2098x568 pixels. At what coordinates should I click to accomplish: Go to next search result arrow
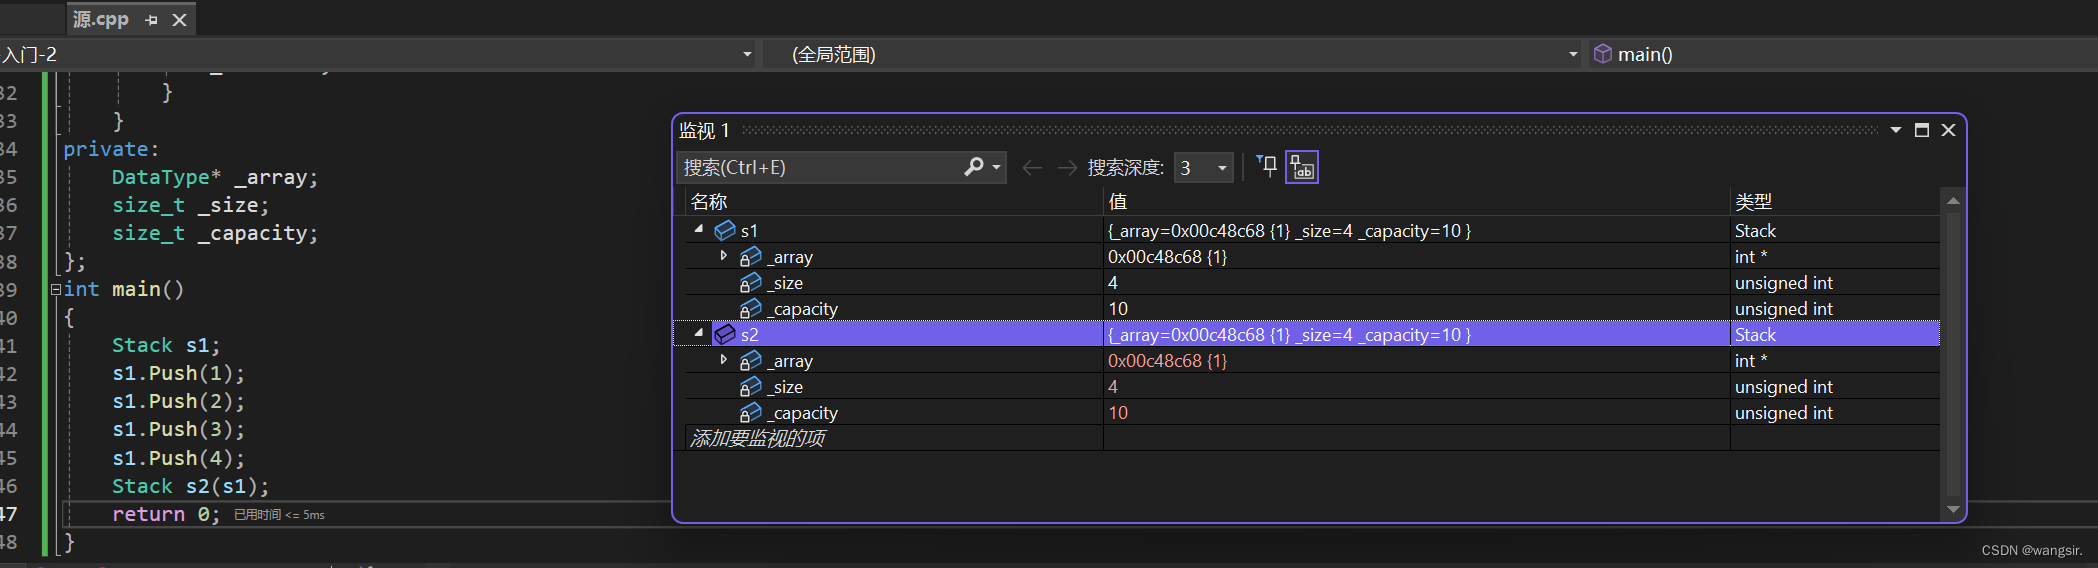[1067, 168]
